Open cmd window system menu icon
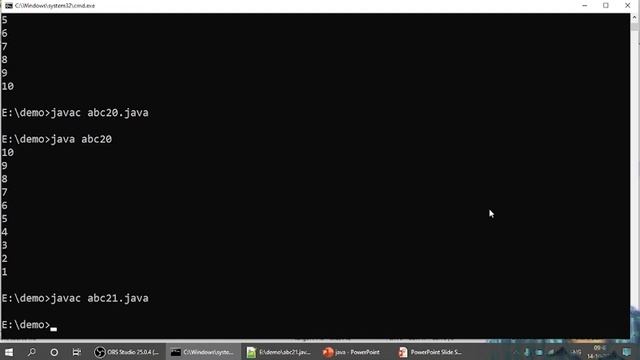Image resolution: width=640 pixels, height=360 pixels. [x=9, y=6]
